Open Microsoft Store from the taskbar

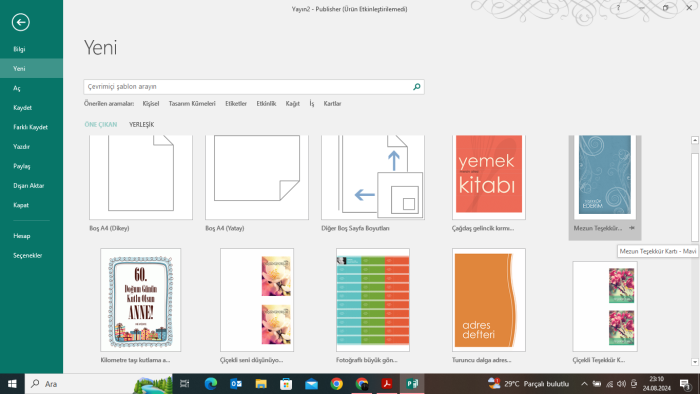tap(286, 384)
